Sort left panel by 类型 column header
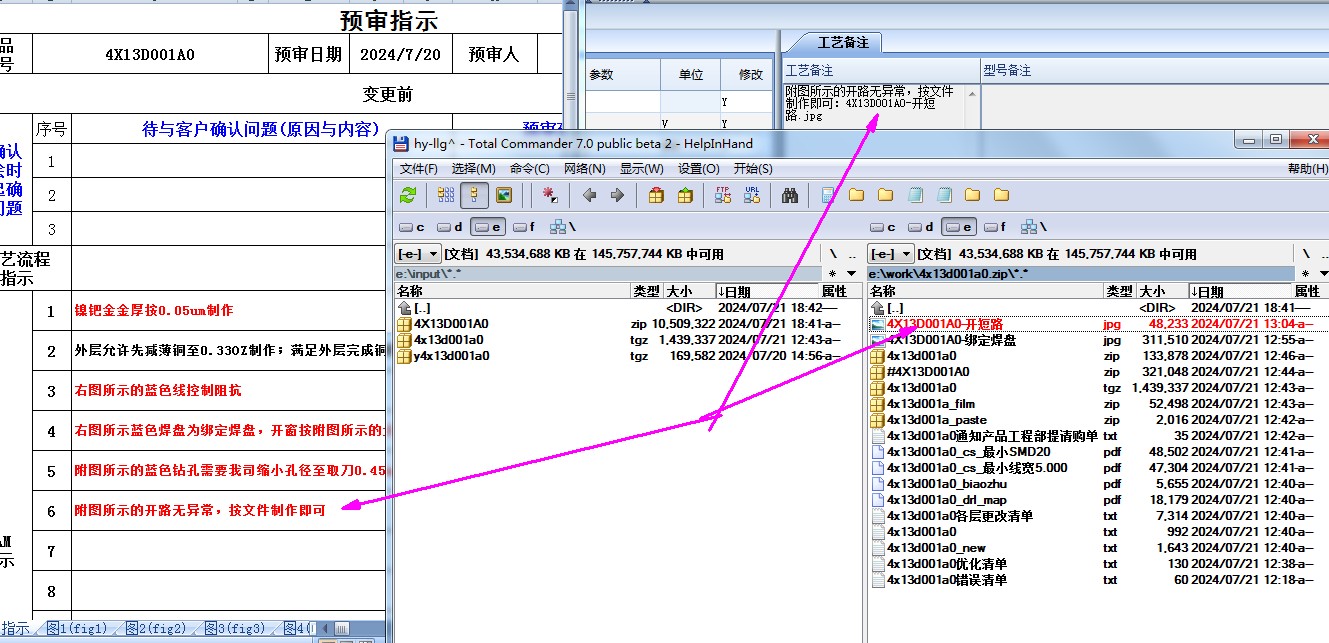 [x=646, y=291]
